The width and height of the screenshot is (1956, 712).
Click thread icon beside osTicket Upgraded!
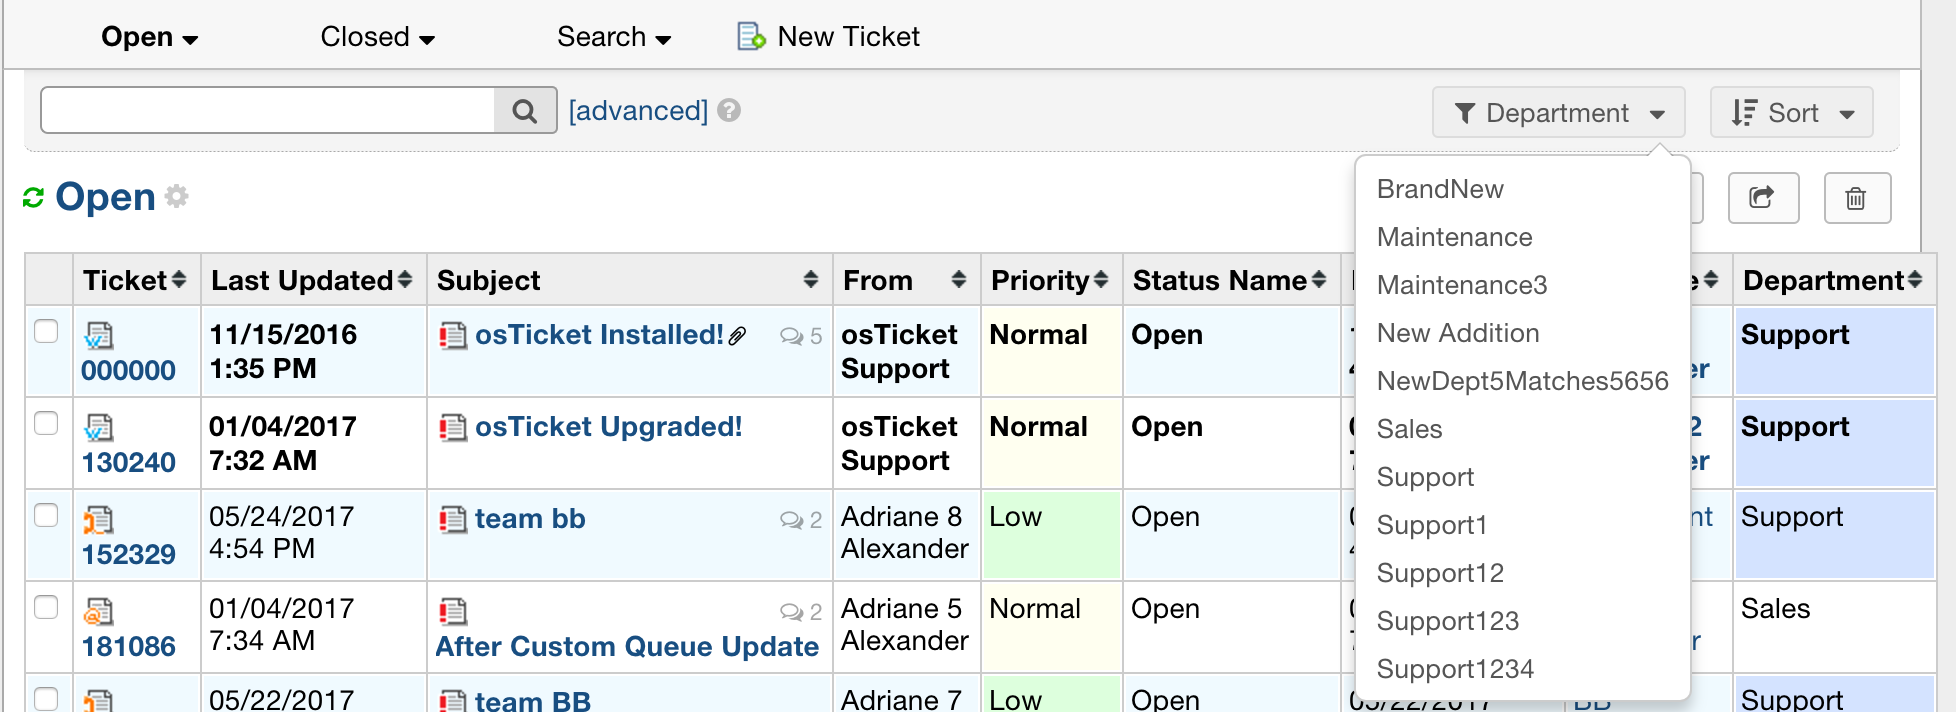pyautogui.click(x=453, y=427)
